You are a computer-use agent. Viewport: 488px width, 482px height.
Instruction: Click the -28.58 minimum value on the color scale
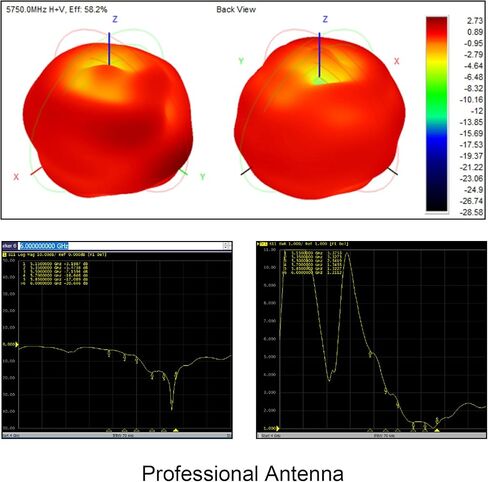tap(472, 212)
